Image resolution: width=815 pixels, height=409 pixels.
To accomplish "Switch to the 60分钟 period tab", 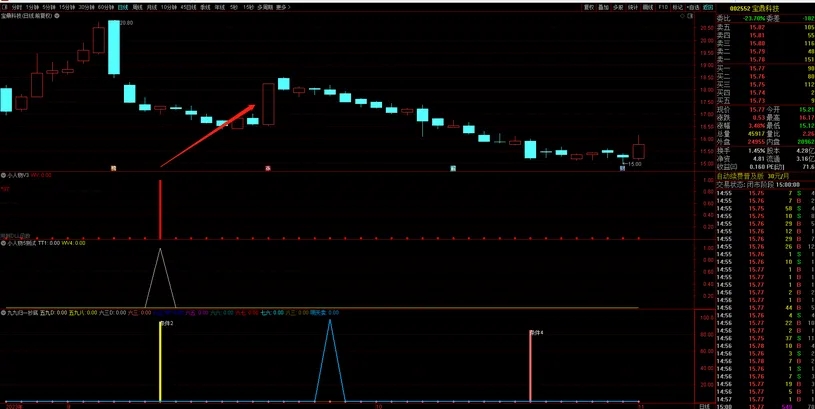I will (105, 6).
